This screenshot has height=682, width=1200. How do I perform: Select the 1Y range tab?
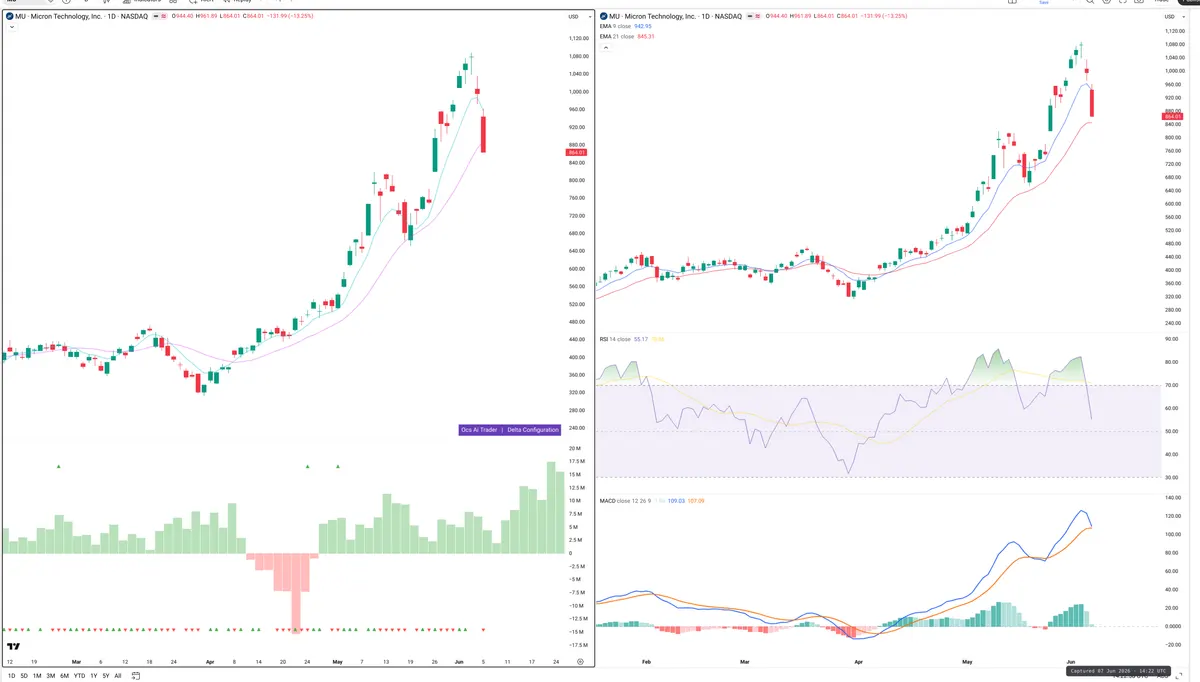coord(94,675)
